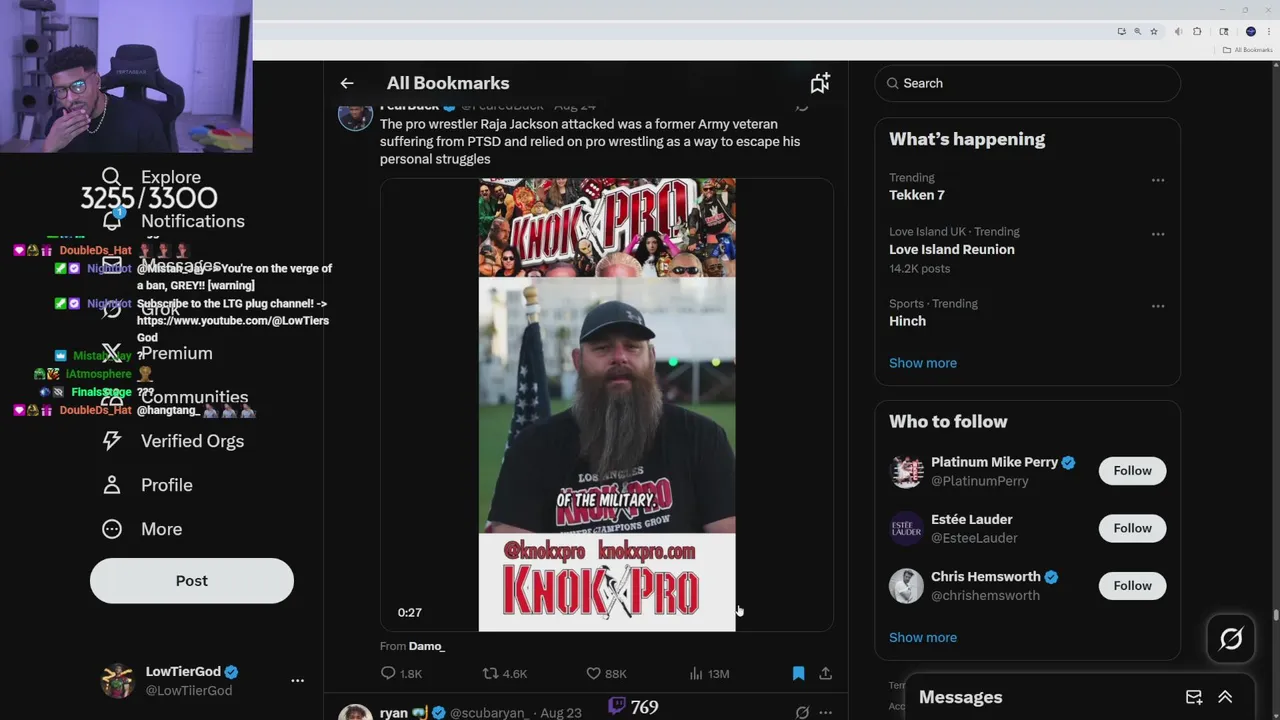Click the white Post button
The width and height of the screenshot is (1280, 720).
point(192,581)
